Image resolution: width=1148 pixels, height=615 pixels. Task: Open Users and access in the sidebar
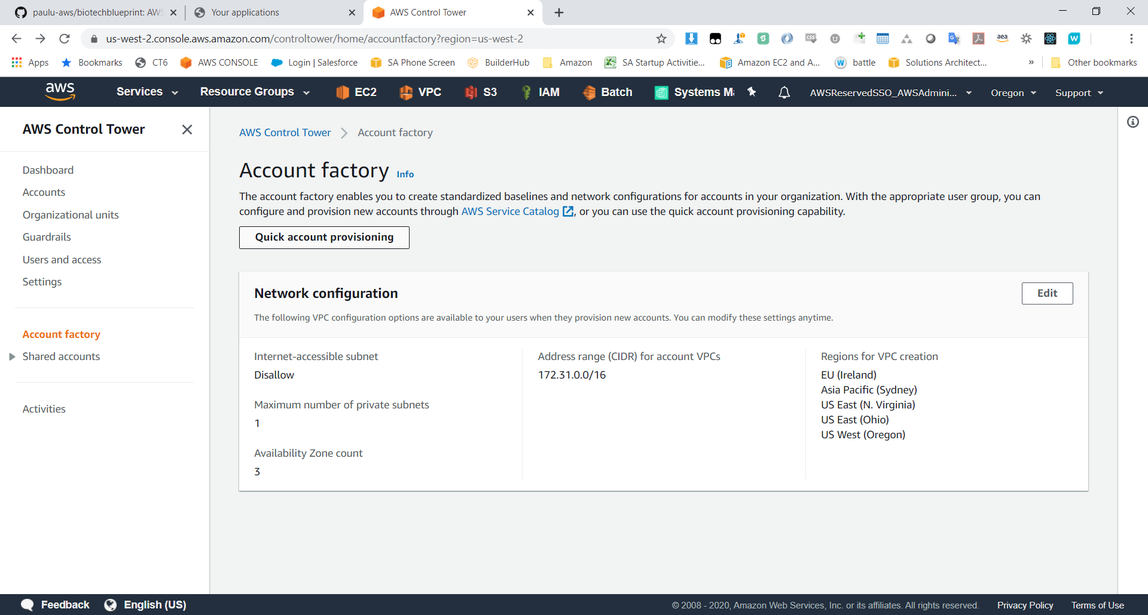[62, 260]
